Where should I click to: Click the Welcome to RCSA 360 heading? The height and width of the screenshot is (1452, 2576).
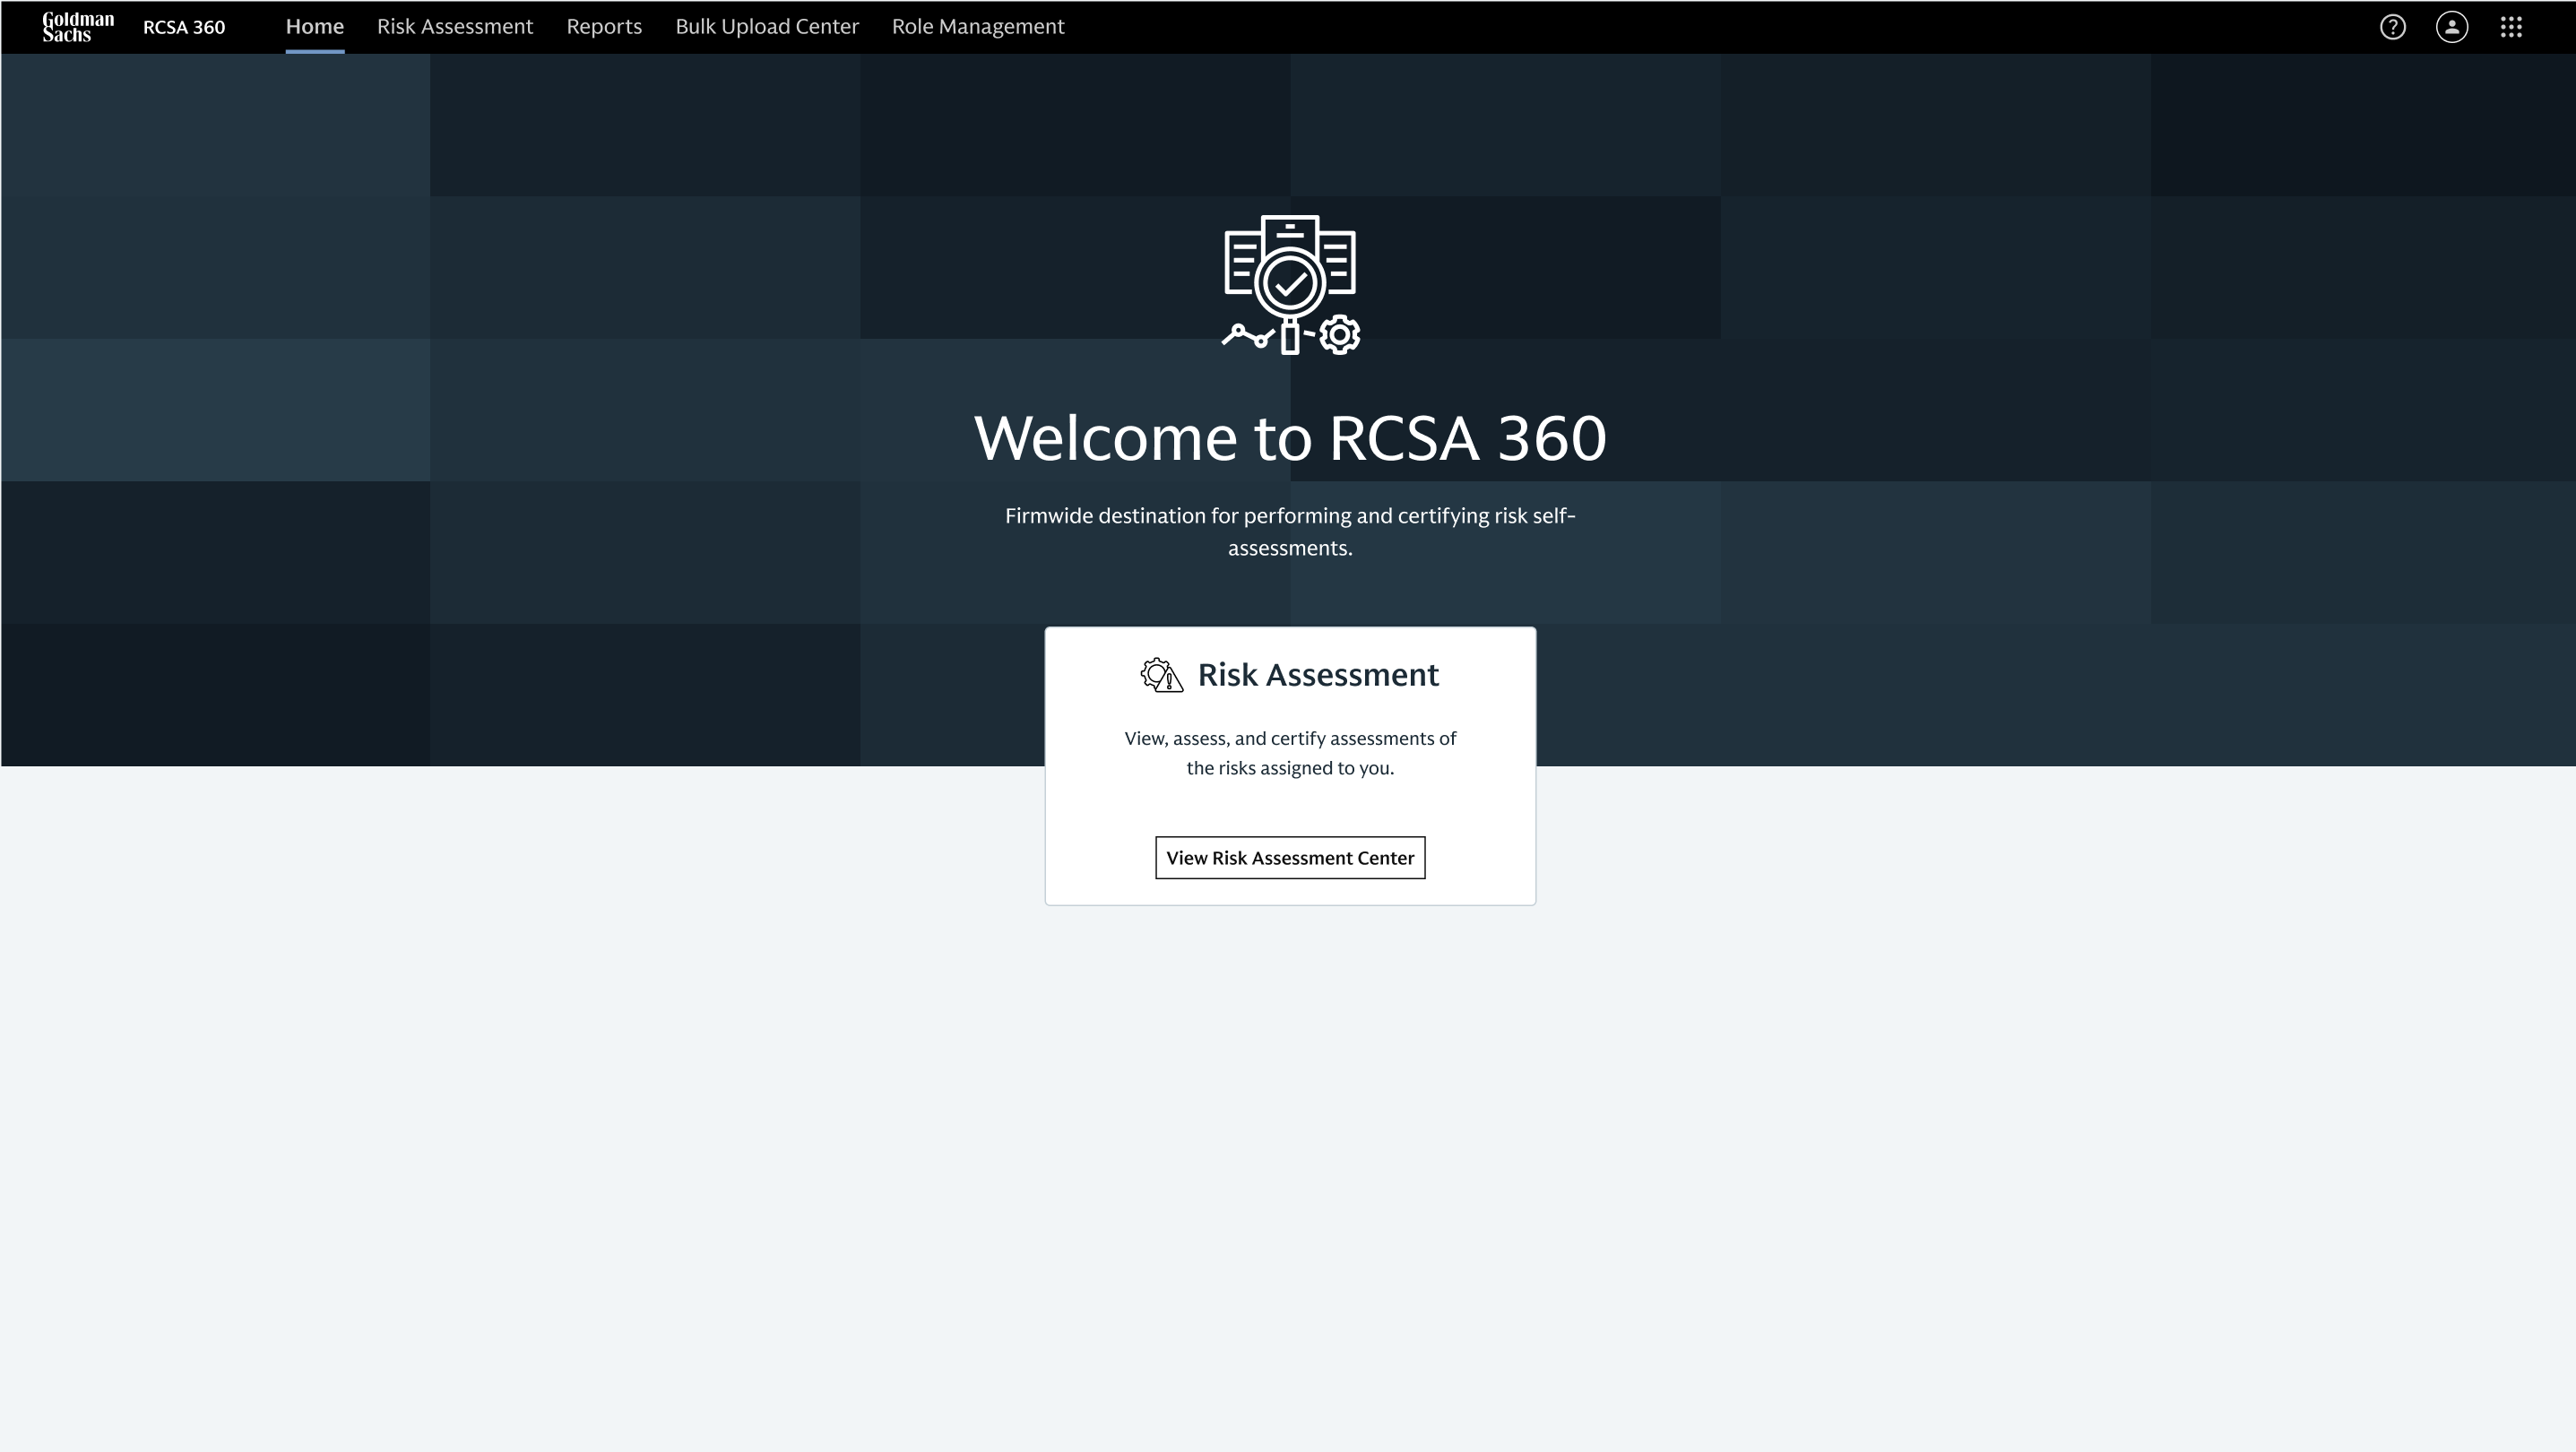click(1290, 438)
